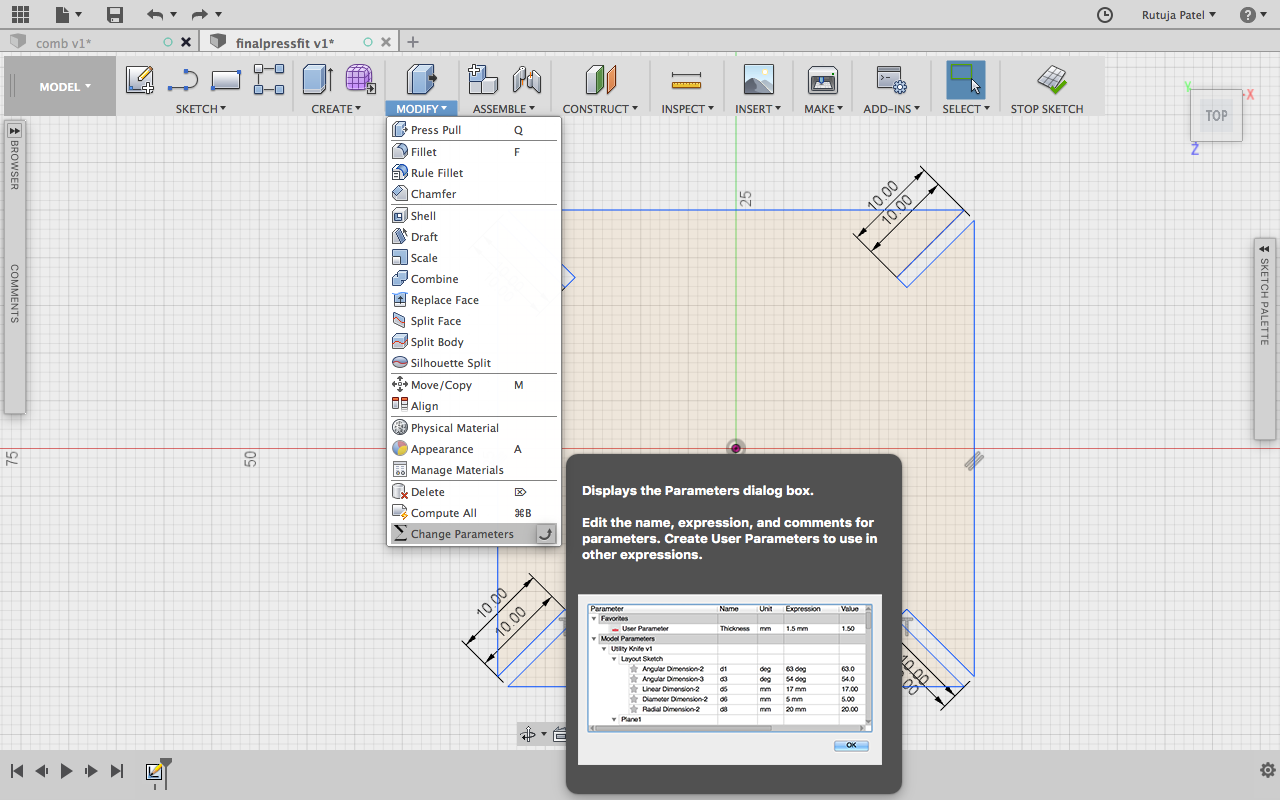Choose Chamfer menu item
This screenshot has width=1280, height=800.
[474, 194]
